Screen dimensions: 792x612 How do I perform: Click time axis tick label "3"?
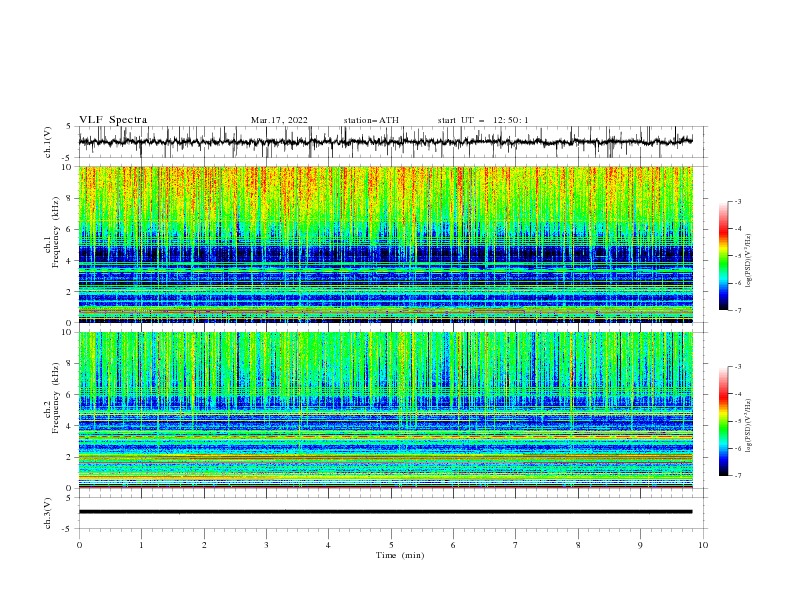pos(266,545)
